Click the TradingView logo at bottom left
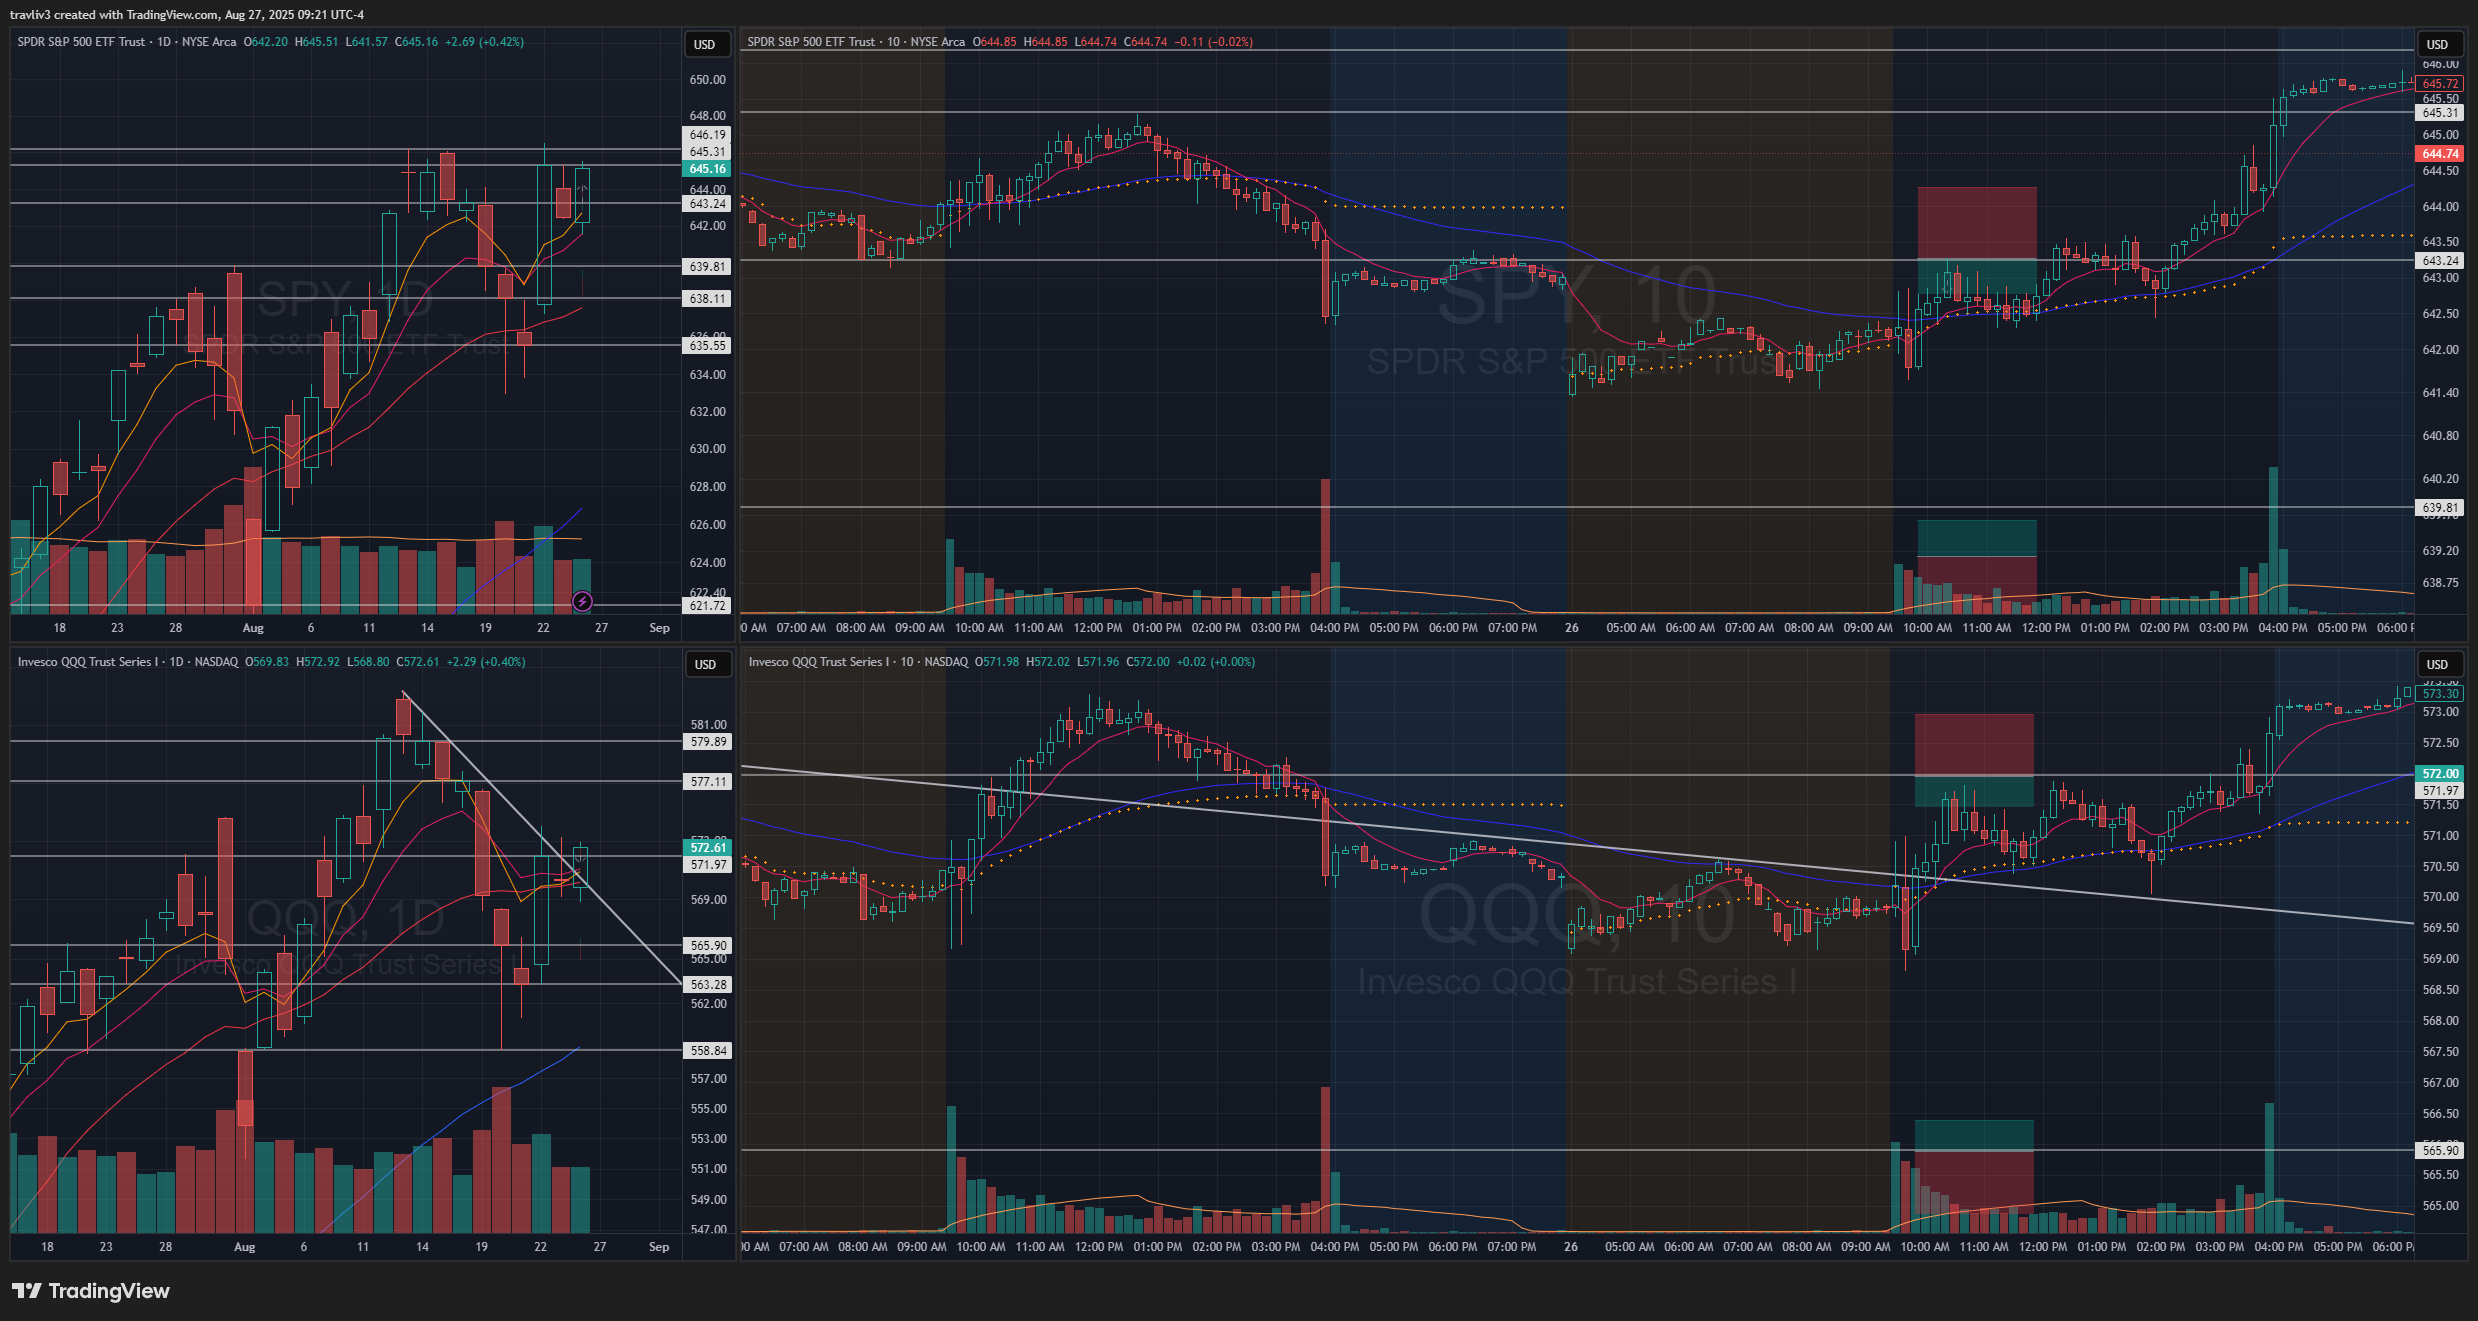Image resolution: width=2478 pixels, height=1321 pixels. click(x=91, y=1291)
